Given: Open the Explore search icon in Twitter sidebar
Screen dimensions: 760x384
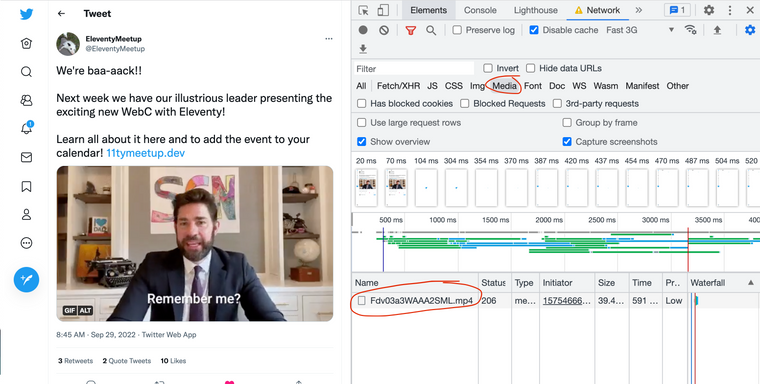Looking at the screenshot, I should click(26, 72).
